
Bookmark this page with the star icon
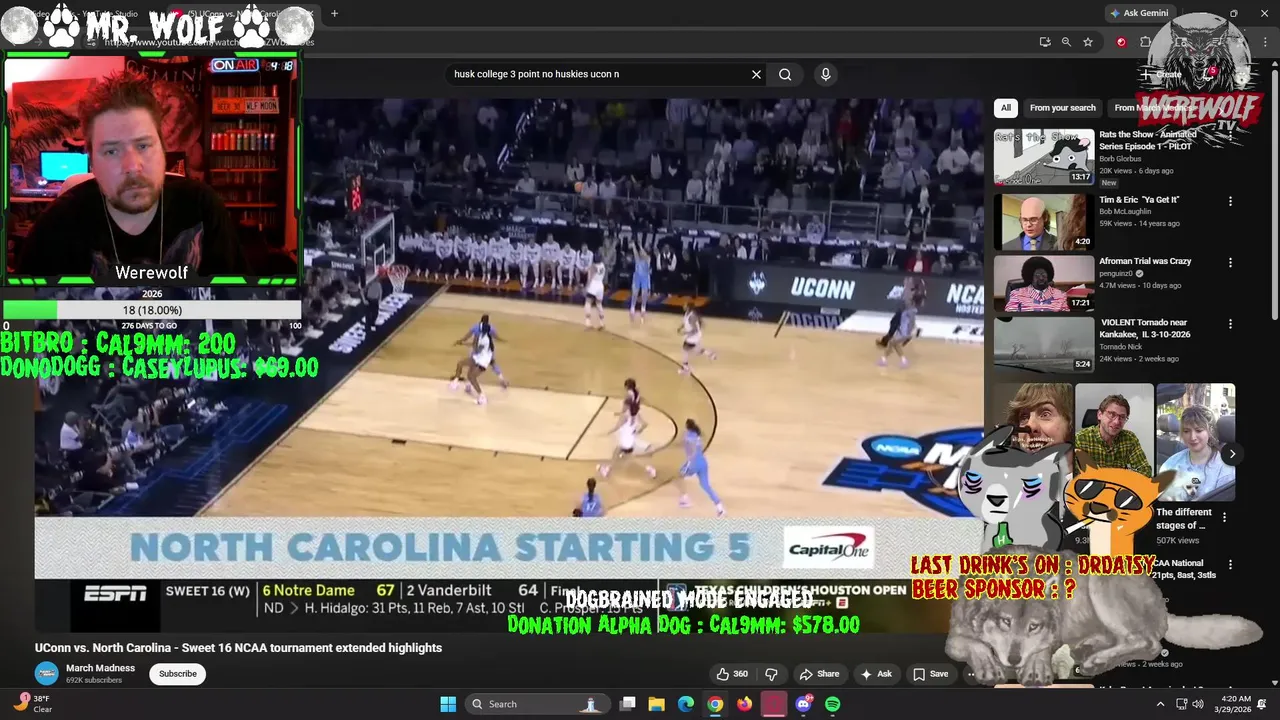[x=1088, y=42]
